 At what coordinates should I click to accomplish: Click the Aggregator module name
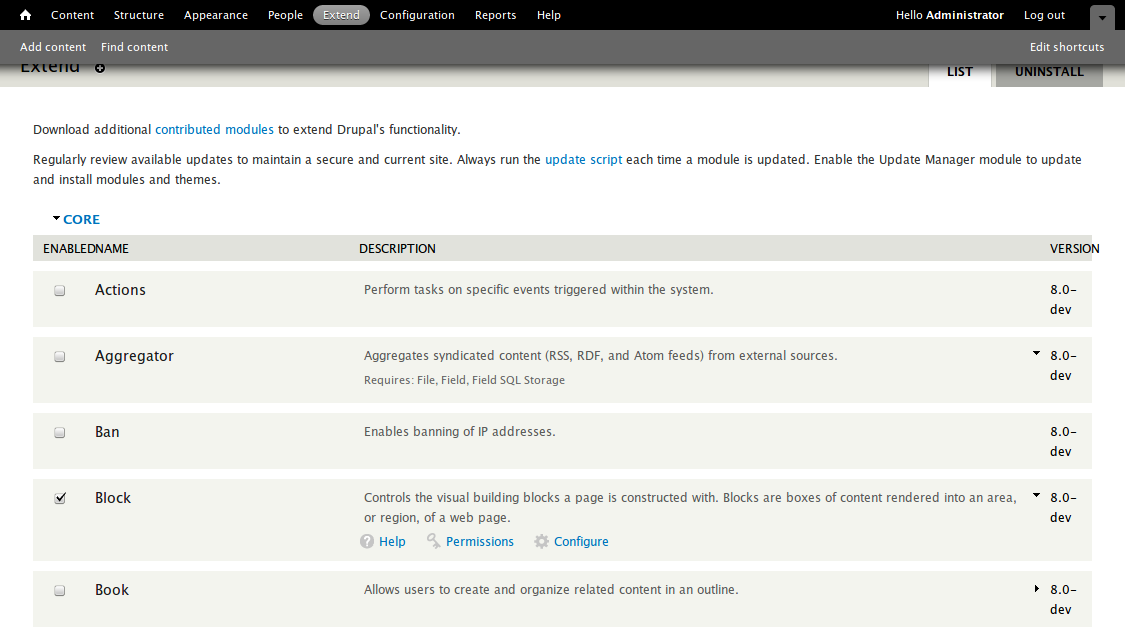click(x=134, y=357)
